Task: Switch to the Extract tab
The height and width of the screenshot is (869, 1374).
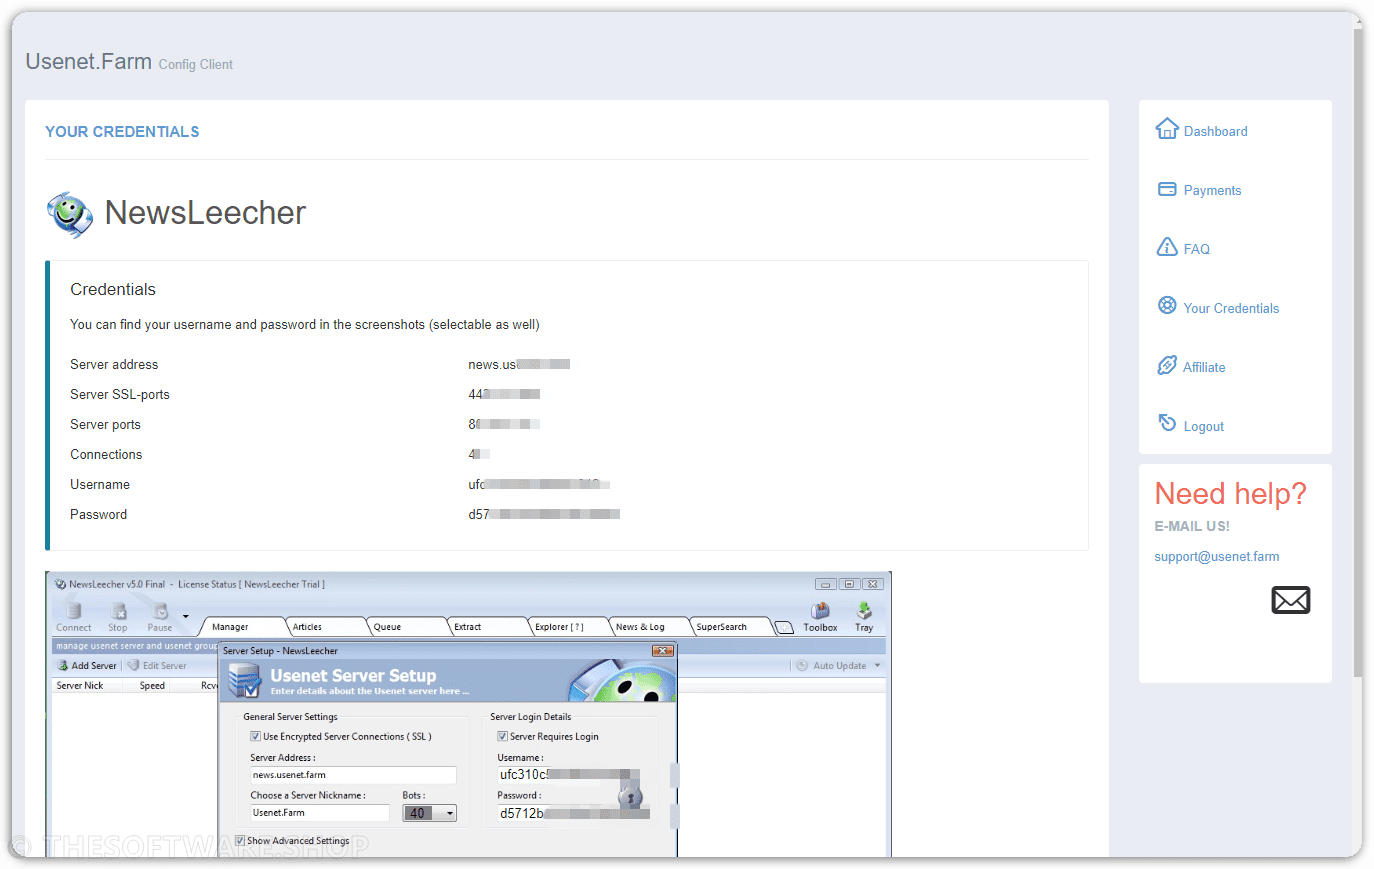Action: (486, 627)
